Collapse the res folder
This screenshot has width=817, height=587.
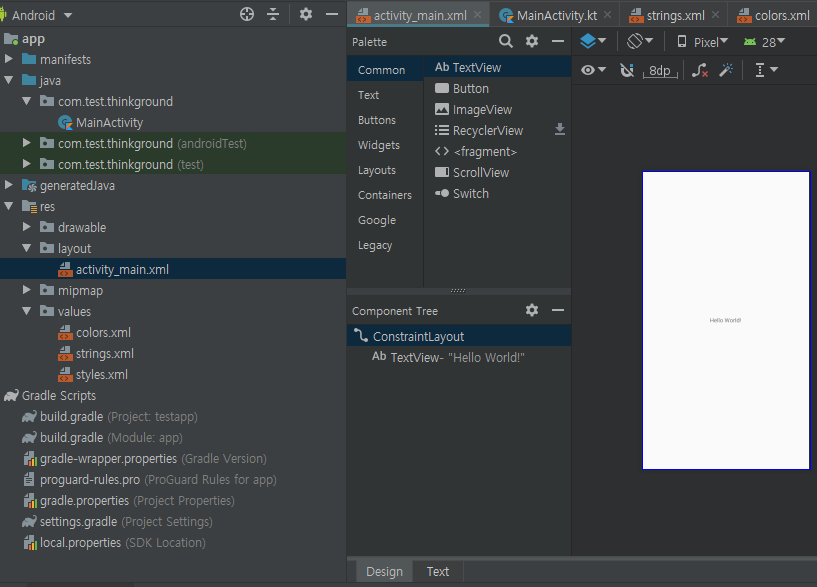point(8,206)
